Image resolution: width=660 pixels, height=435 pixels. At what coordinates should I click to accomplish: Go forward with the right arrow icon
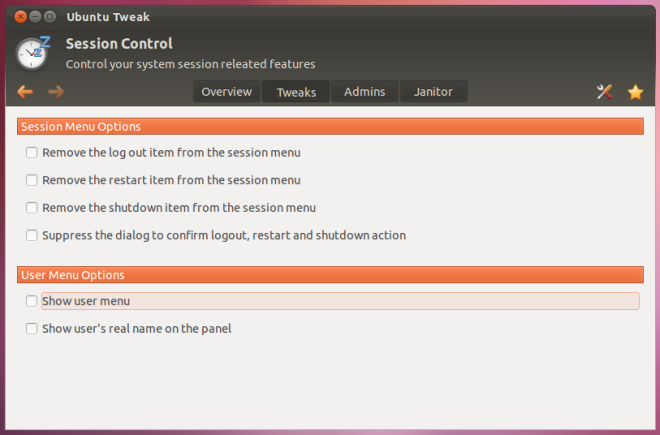pos(56,91)
